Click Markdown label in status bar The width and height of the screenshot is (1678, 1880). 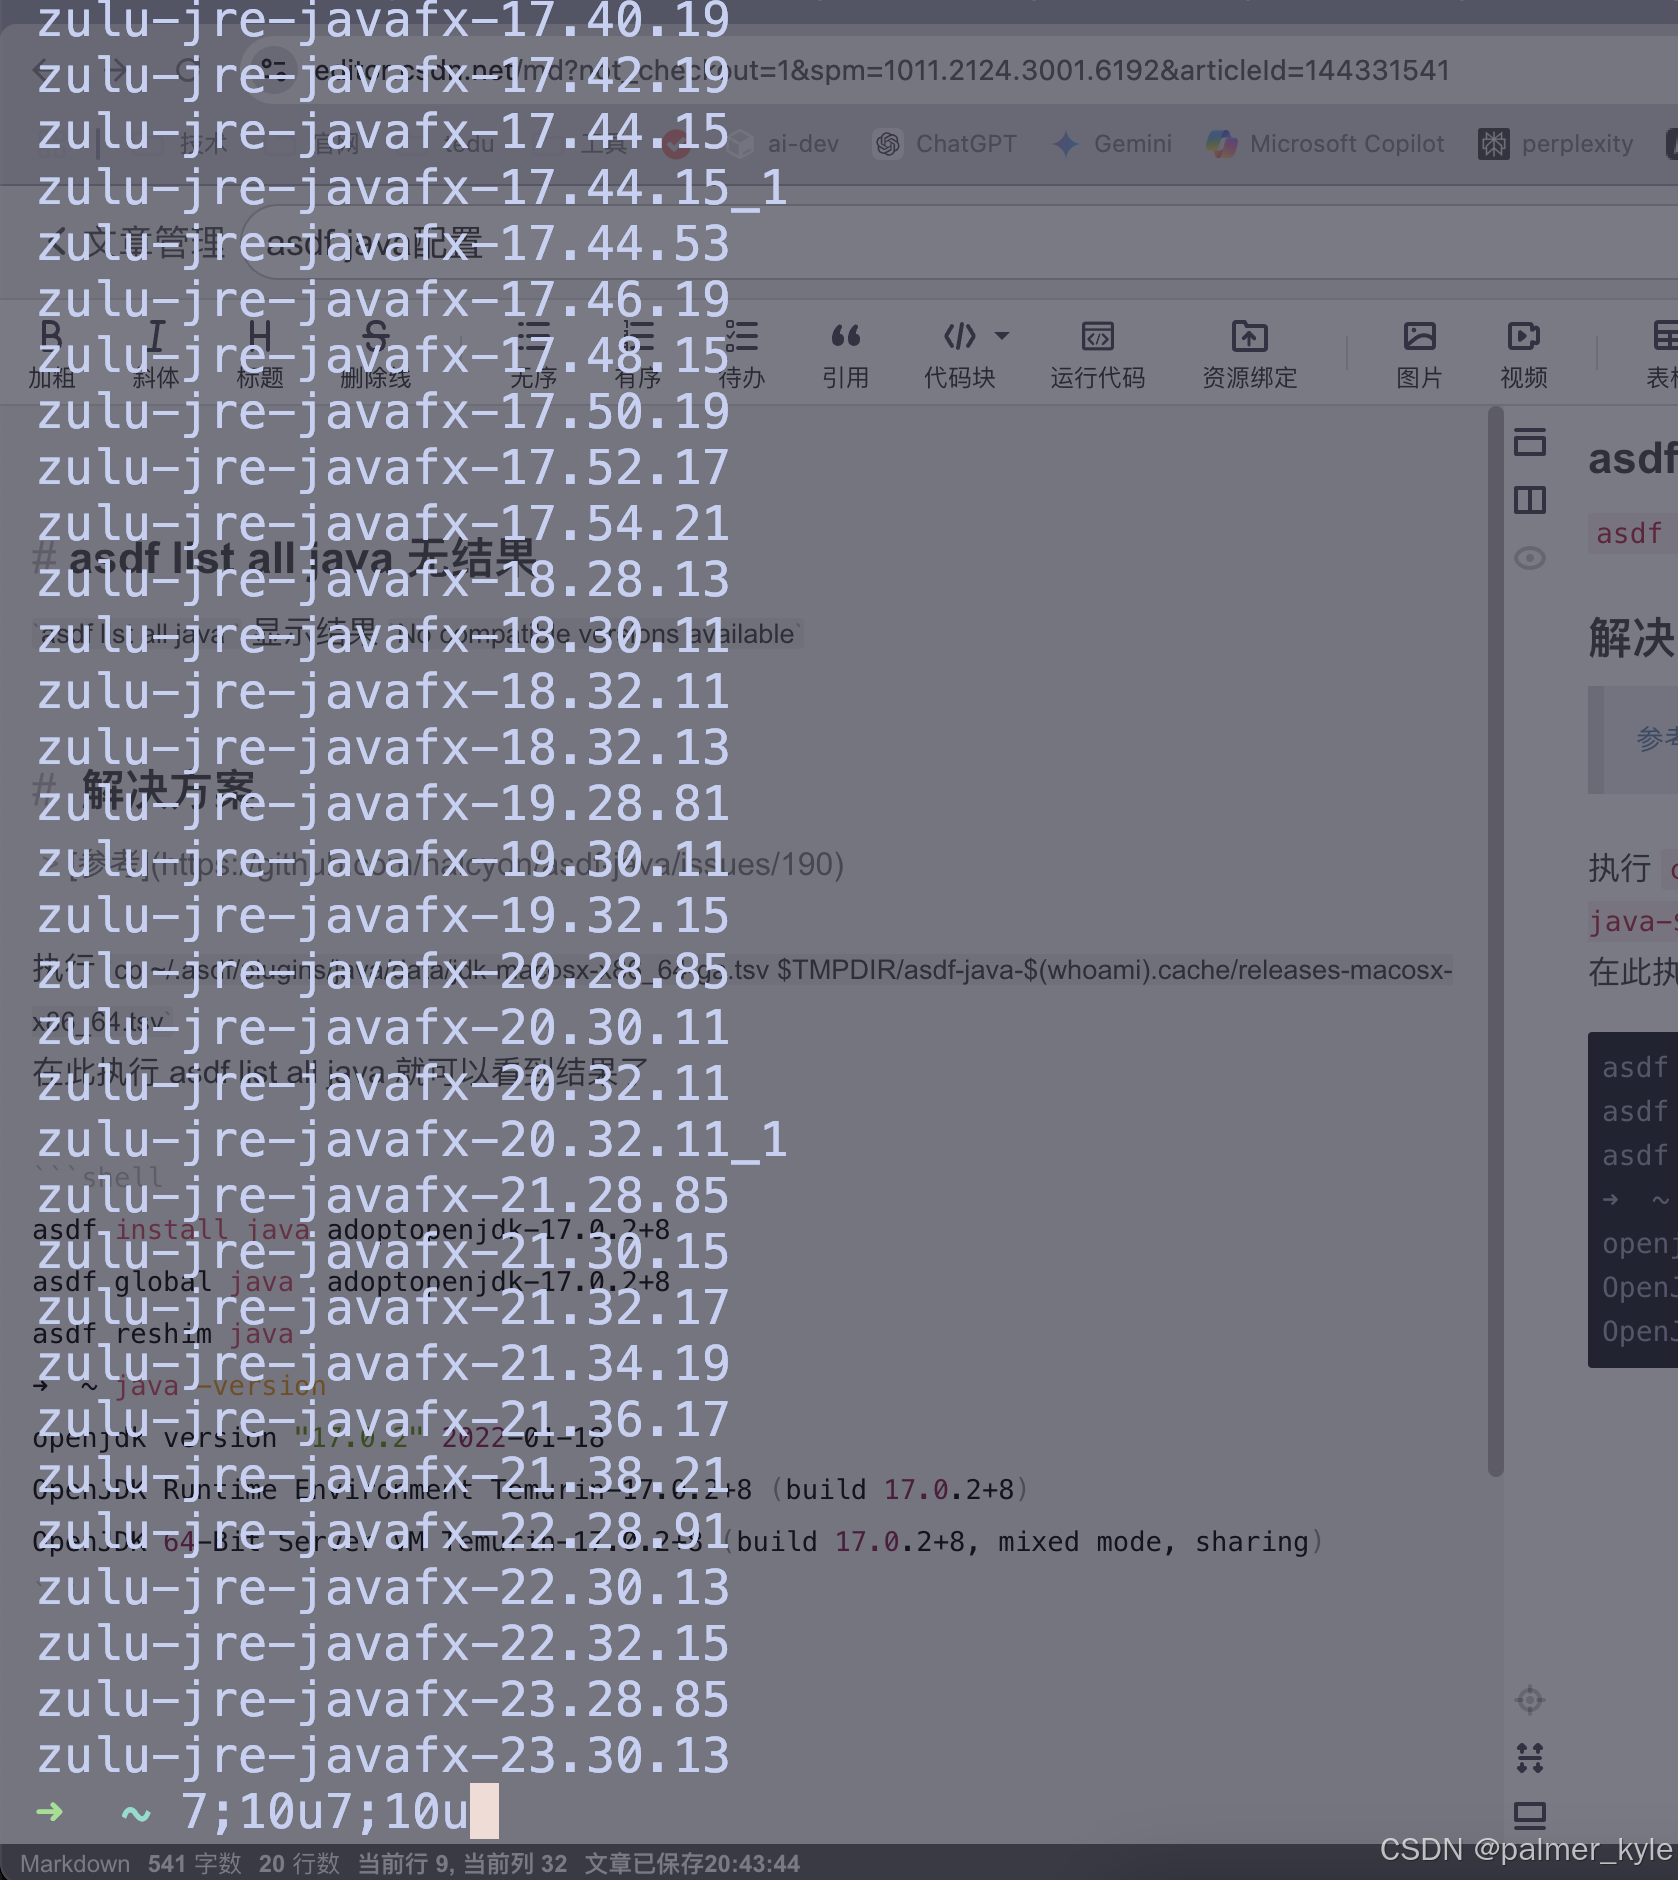pyautogui.click(x=75, y=1864)
